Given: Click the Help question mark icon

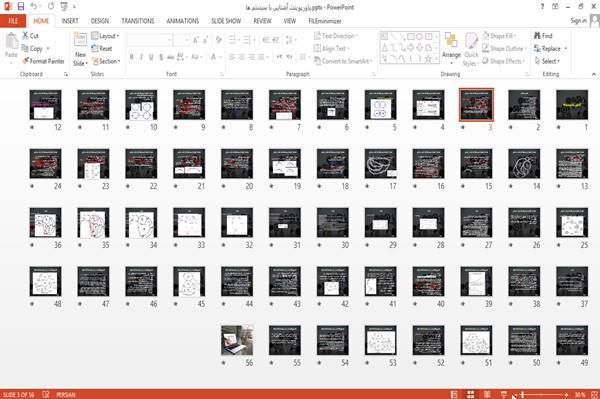Looking at the screenshot, I should 542,7.
